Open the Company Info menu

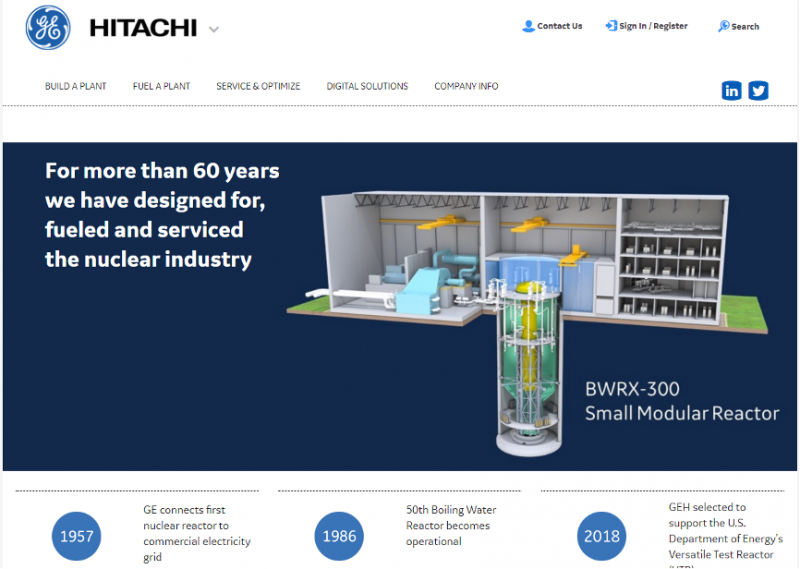(466, 86)
